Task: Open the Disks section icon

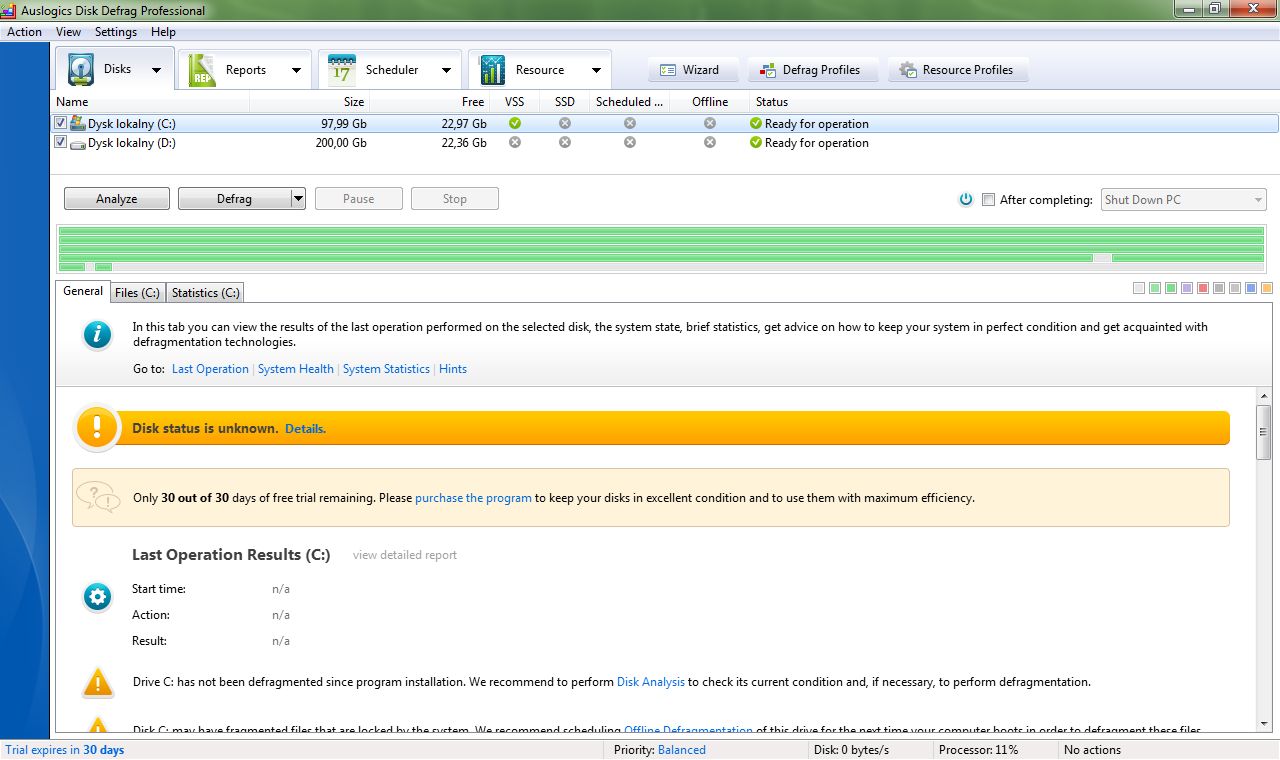Action: [81, 70]
